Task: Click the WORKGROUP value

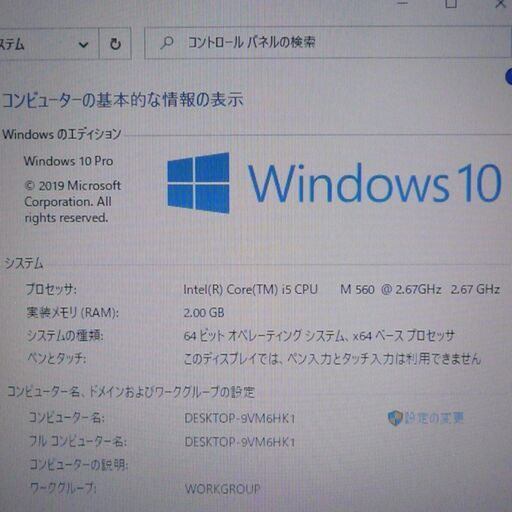Action: pos(223,489)
